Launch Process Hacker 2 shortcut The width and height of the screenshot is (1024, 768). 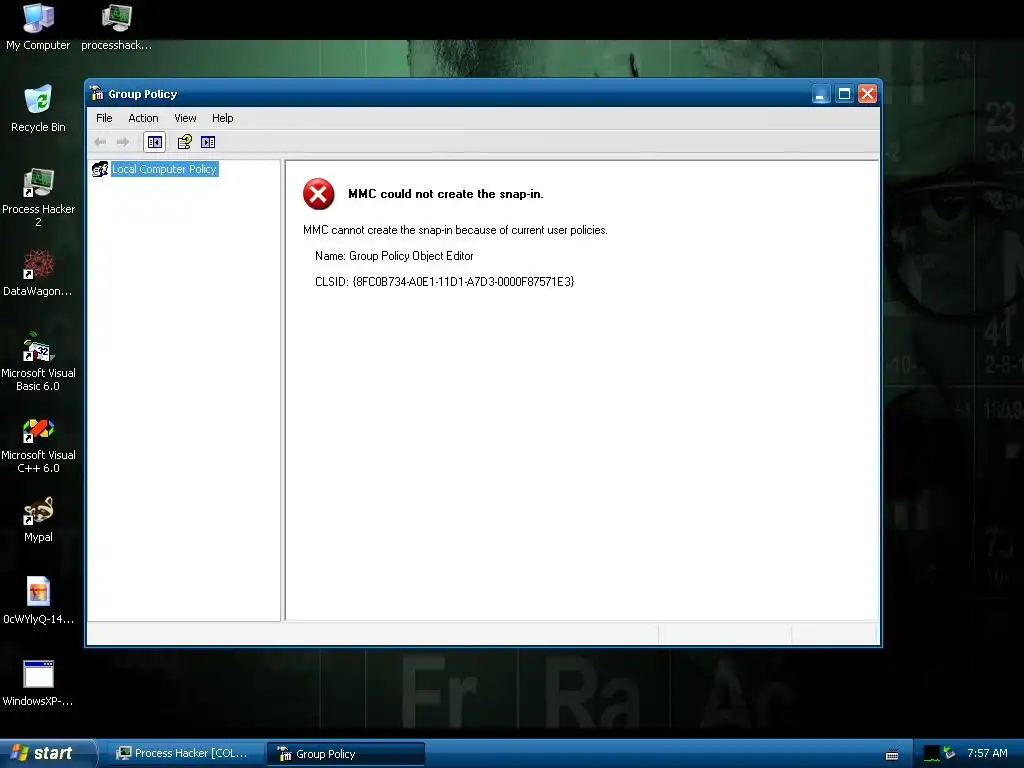pyautogui.click(x=38, y=197)
